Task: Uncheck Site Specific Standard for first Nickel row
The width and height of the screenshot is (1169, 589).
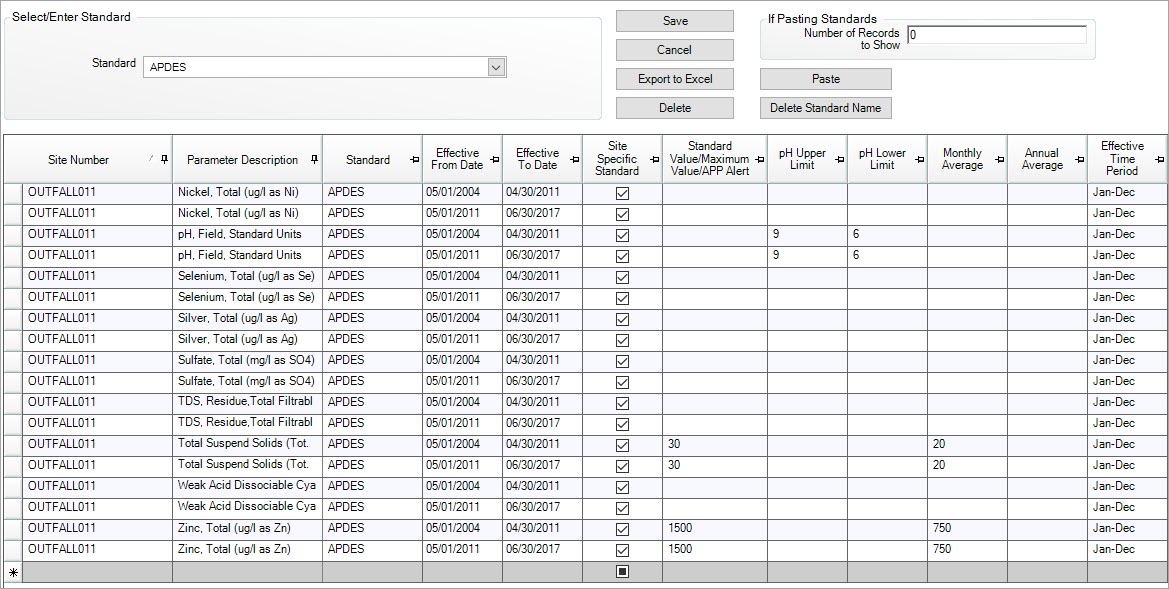Action: click(621, 191)
